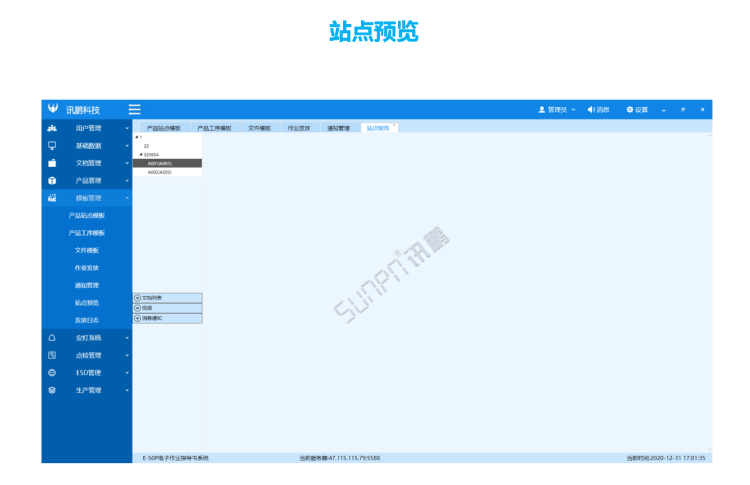The image size is (750, 485).
Task: Expand the 生产管理 menu arrow
Action: (x=127, y=390)
